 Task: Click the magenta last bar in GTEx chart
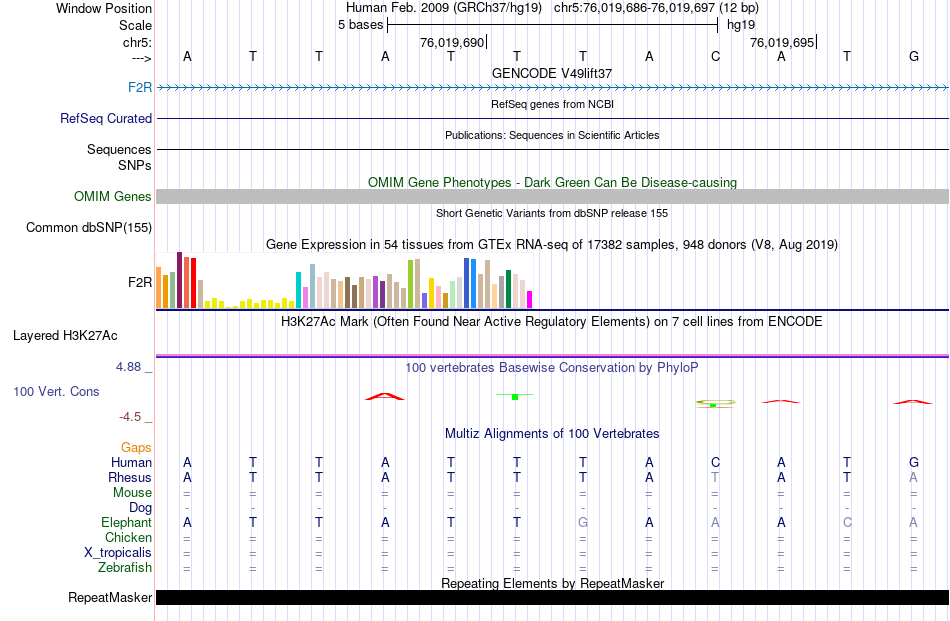pyautogui.click(x=530, y=300)
